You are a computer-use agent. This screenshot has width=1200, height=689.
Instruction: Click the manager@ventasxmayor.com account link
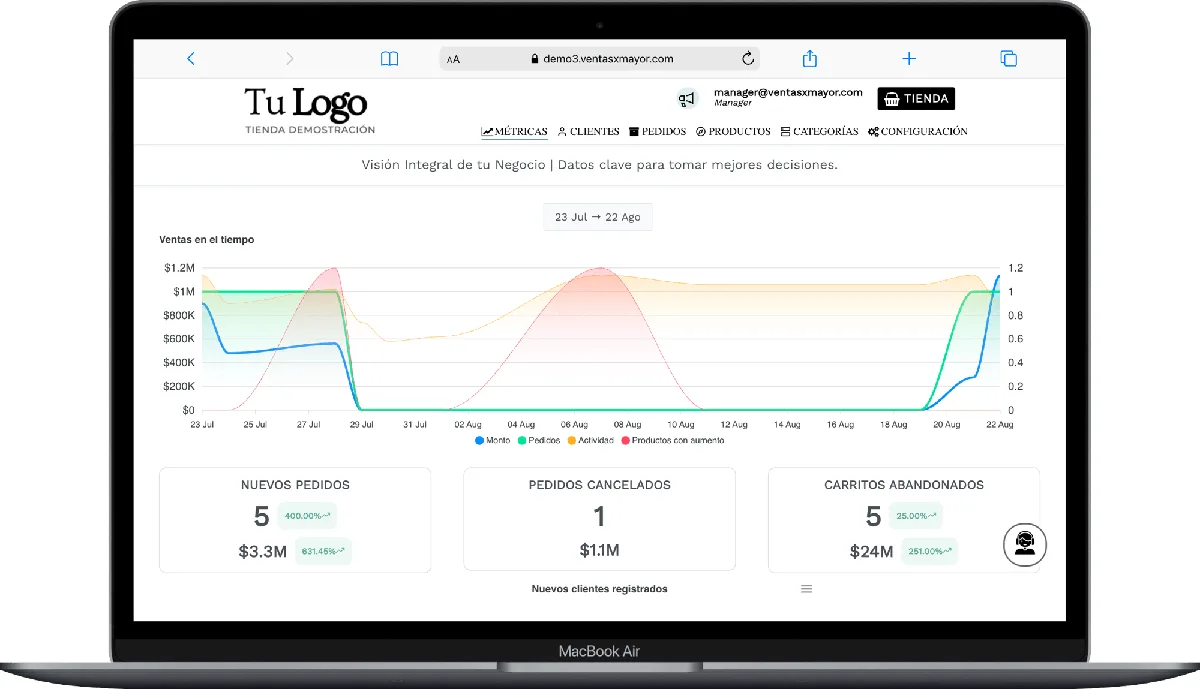tap(788, 91)
